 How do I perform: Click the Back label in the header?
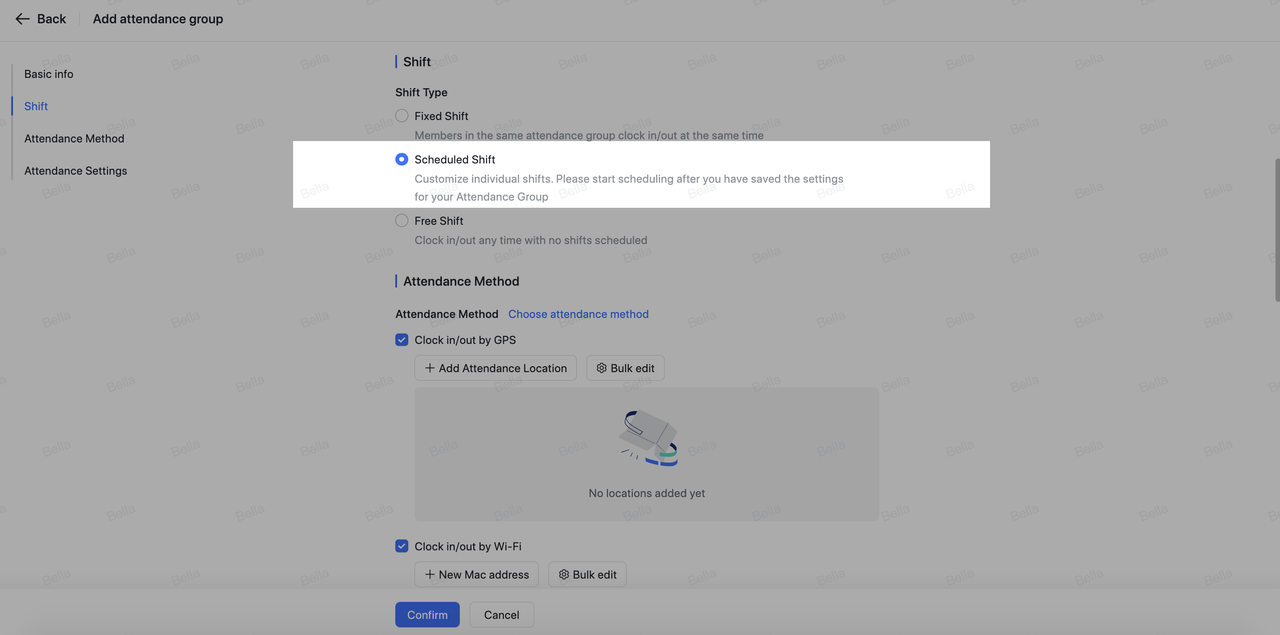point(51,19)
